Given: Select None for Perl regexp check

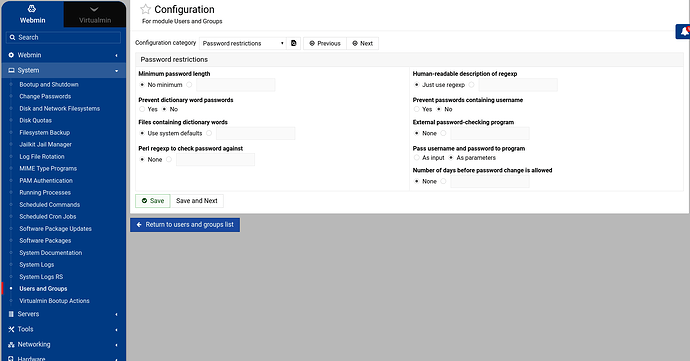Looking at the screenshot, I should (142, 159).
